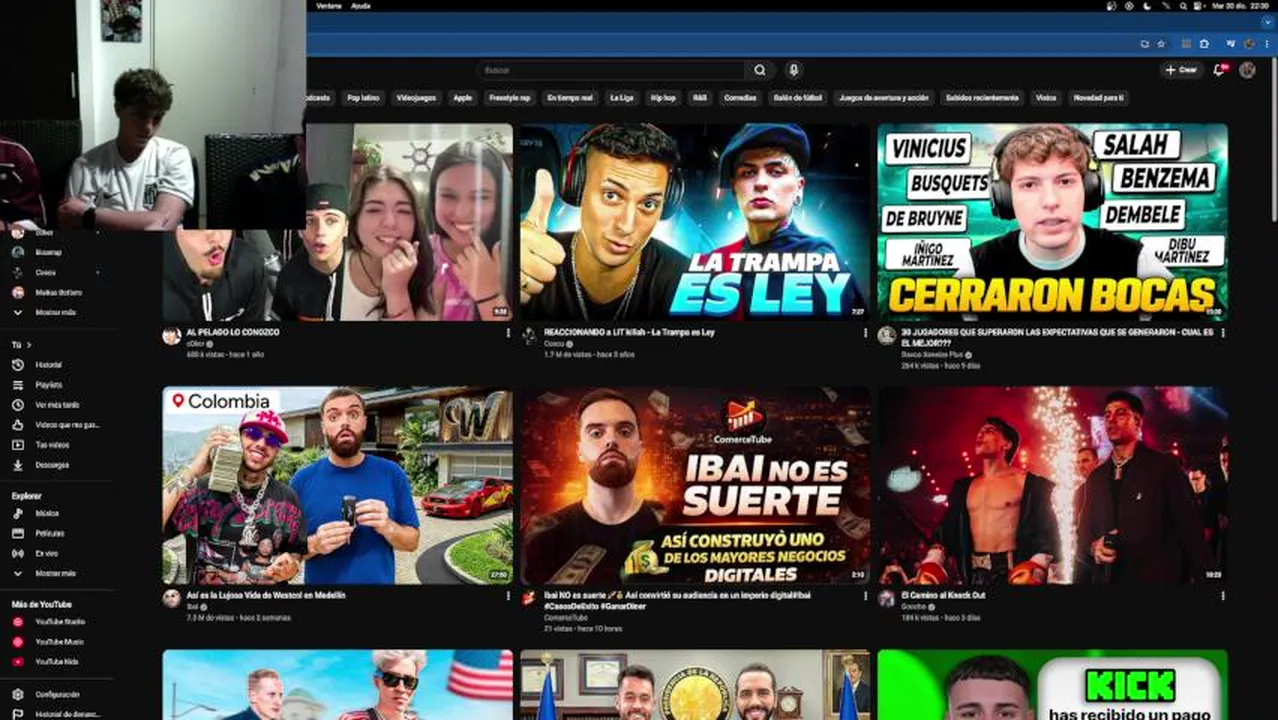
Task: Select the Vistos filter chip
Action: pos(1046,98)
